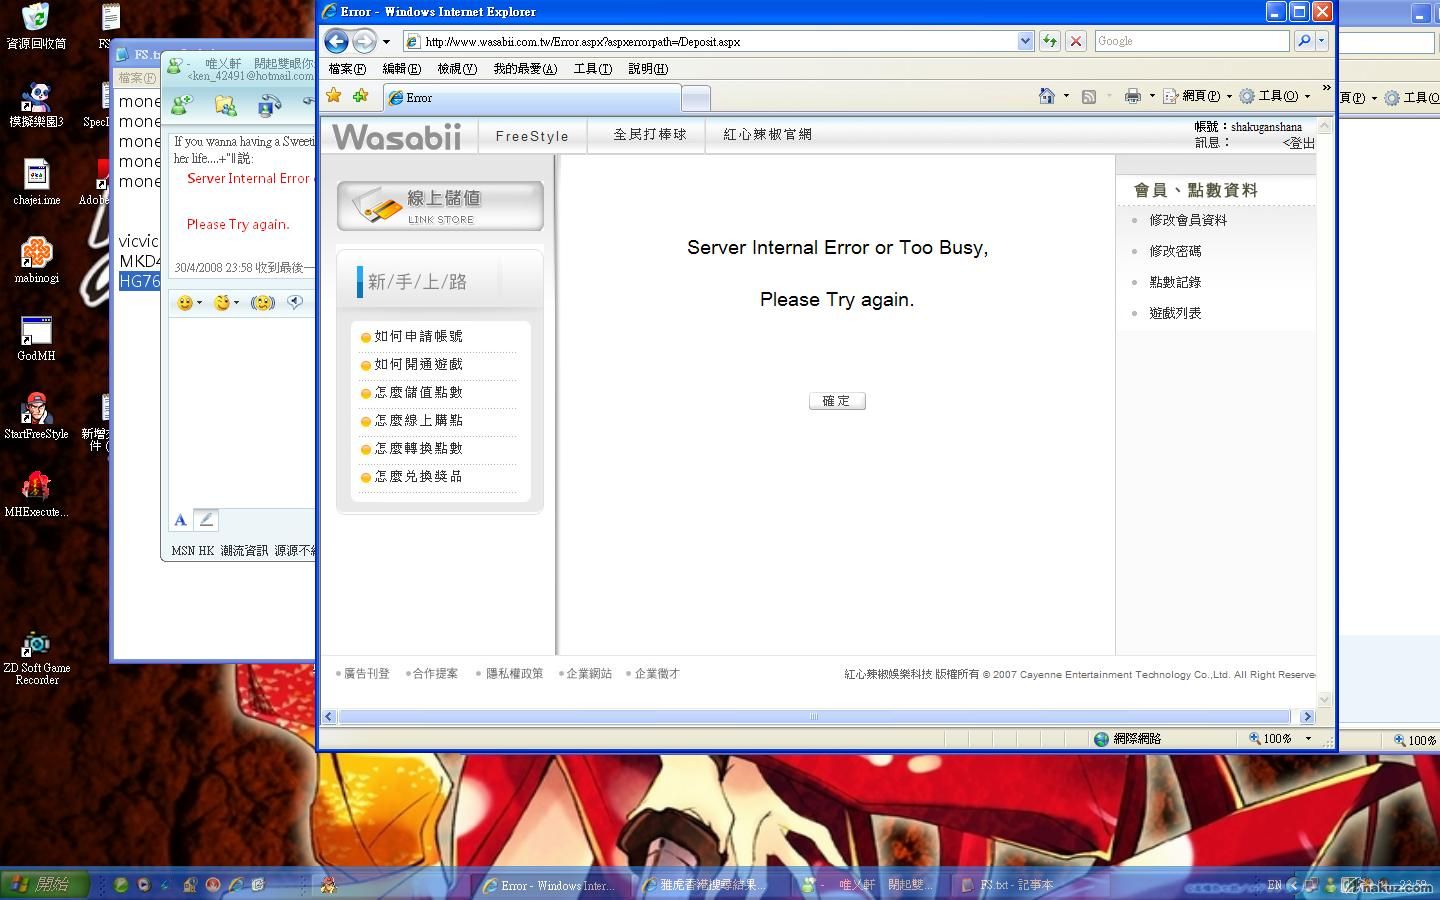The width and height of the screenshot is (1440, 900).
Task: Click the Add to Favorites icon
Action: 360,96
